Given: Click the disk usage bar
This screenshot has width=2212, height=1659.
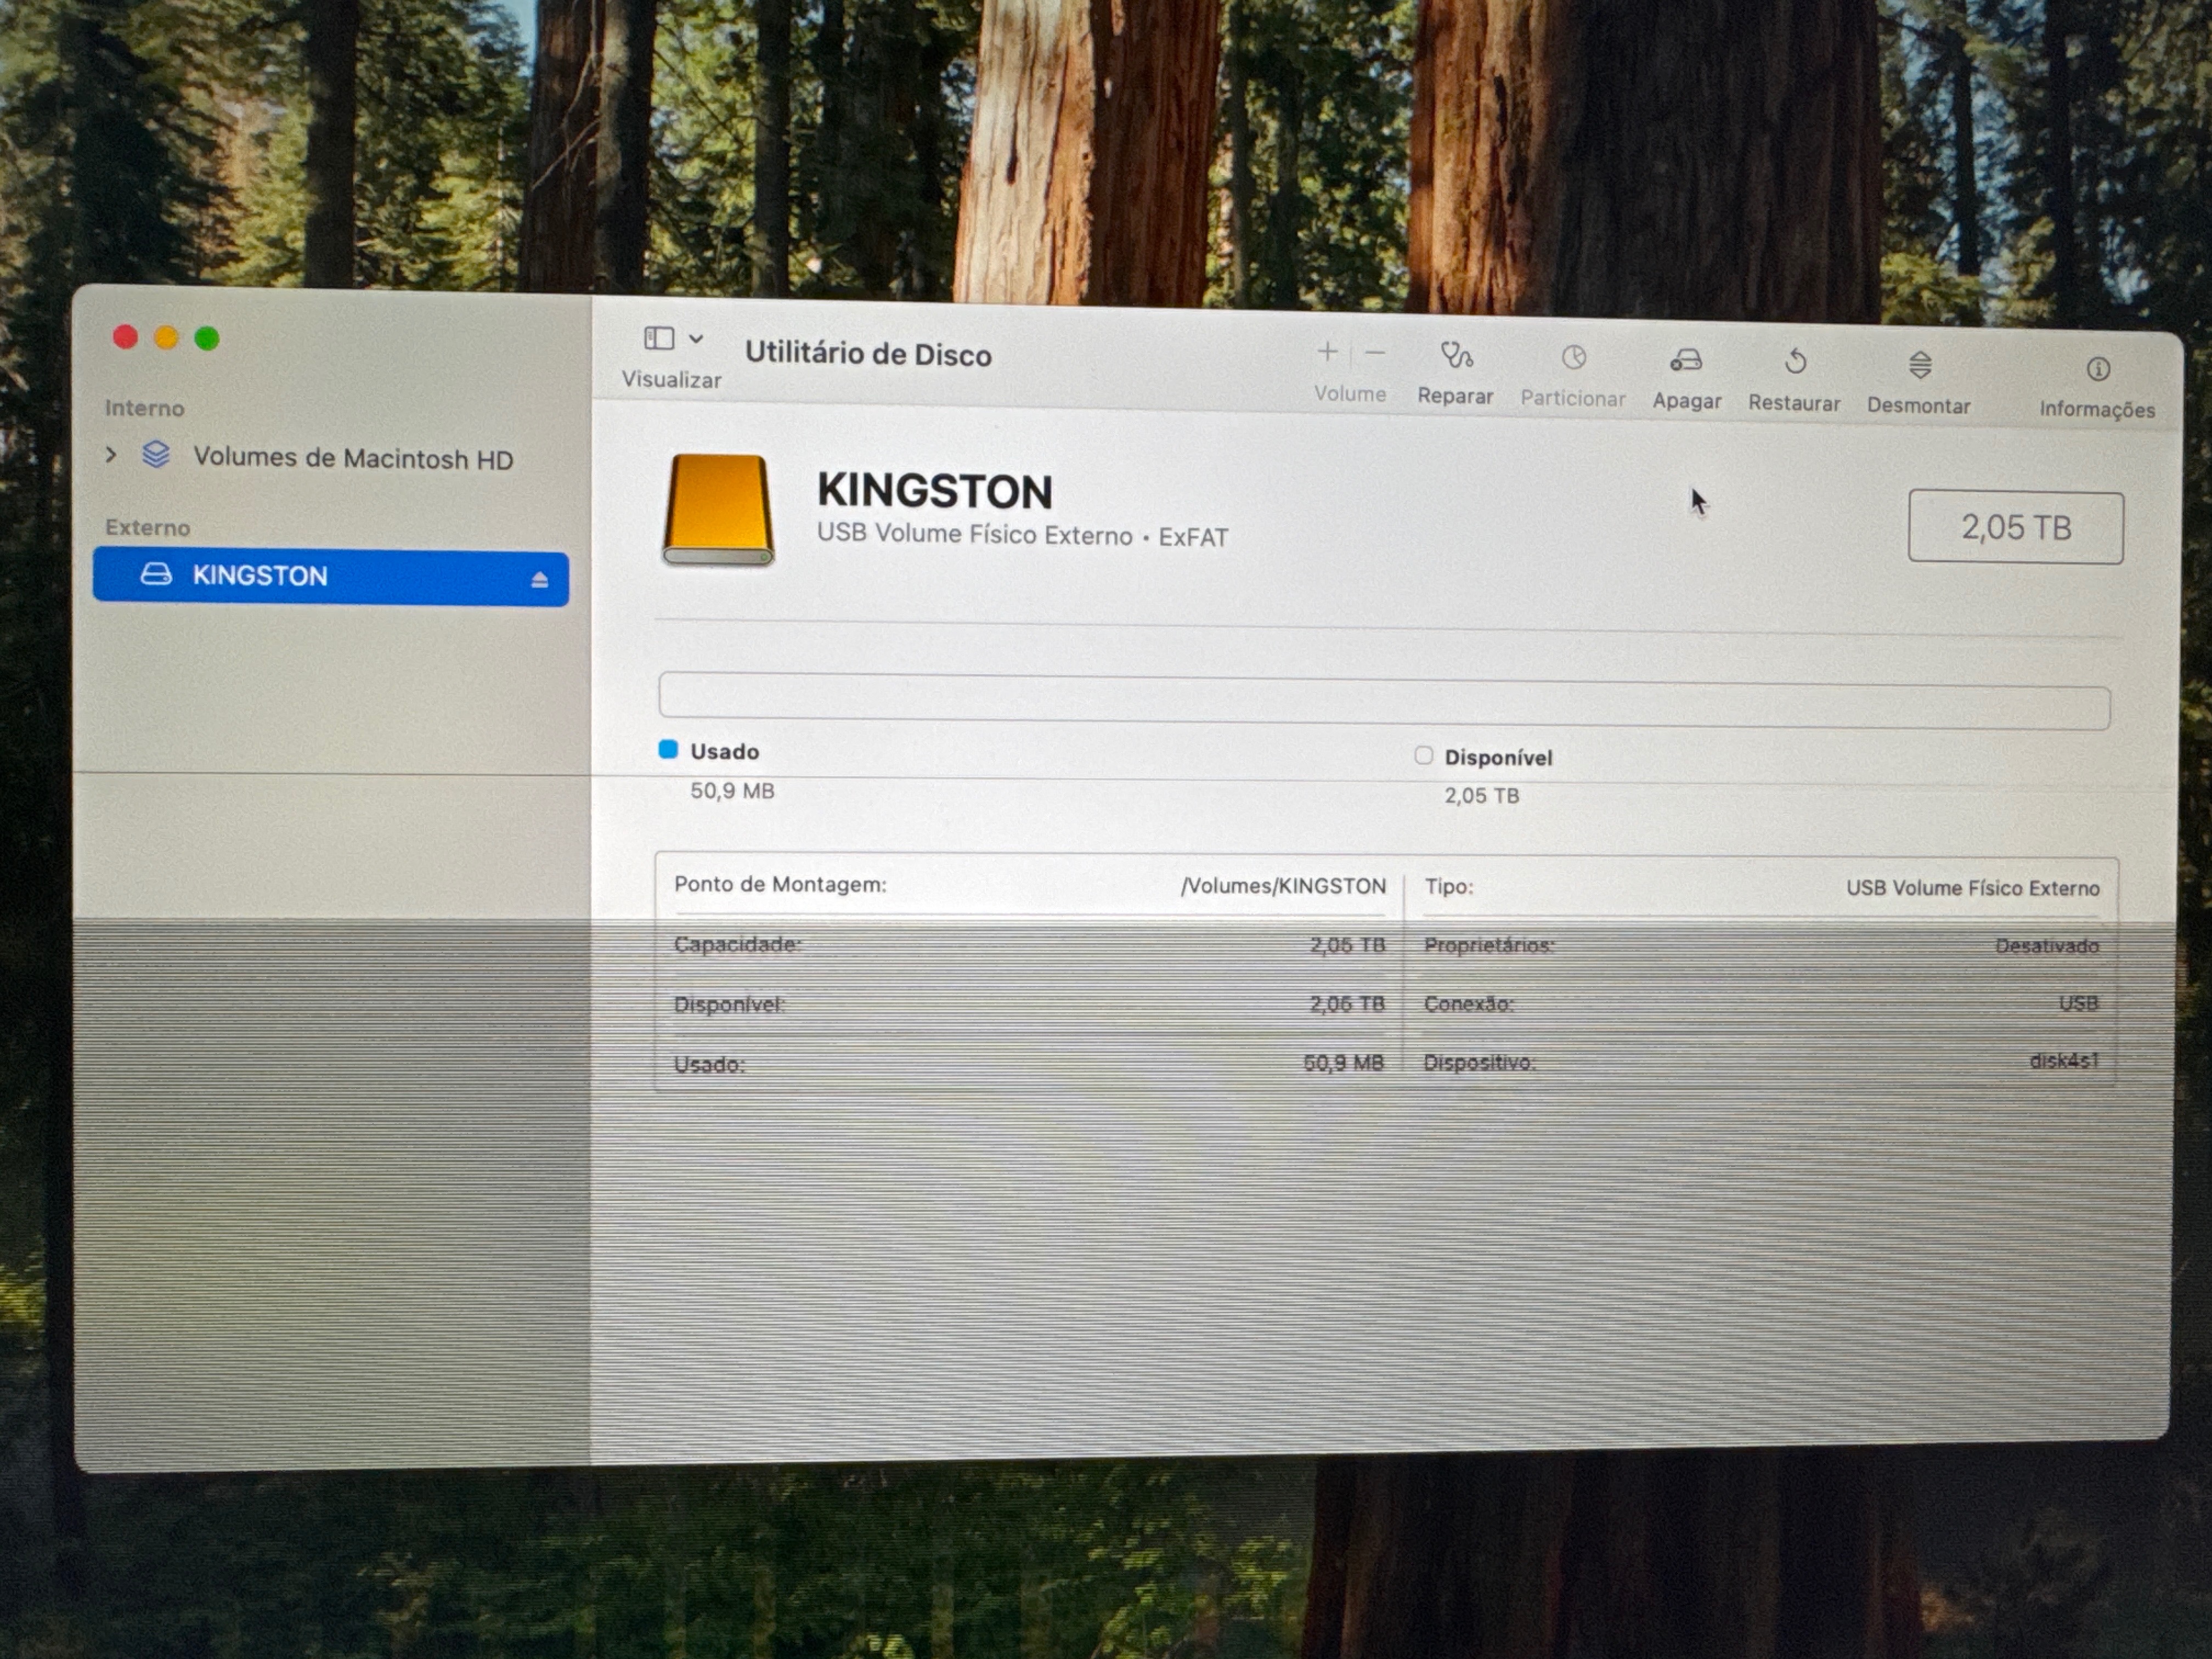Looking at the screenshot, I should coord(1384,702).
